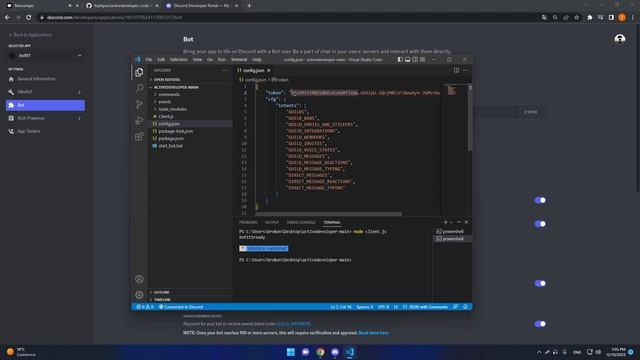Click errors and warnings indicator in status bar

[x=145, y=307]
